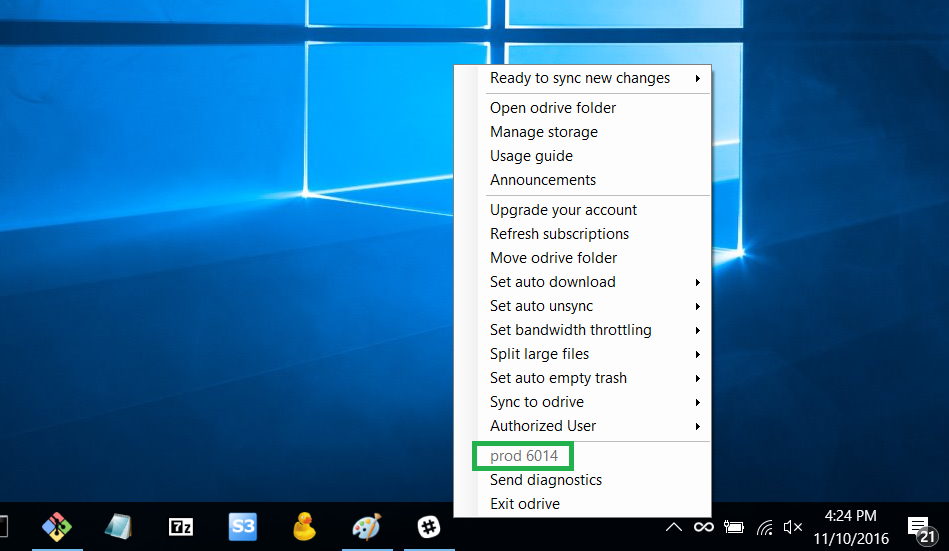Viewport: 949px width, 551px height.
Task: Click the odrive infinity tray icon
Action: (x=704, y=526)
